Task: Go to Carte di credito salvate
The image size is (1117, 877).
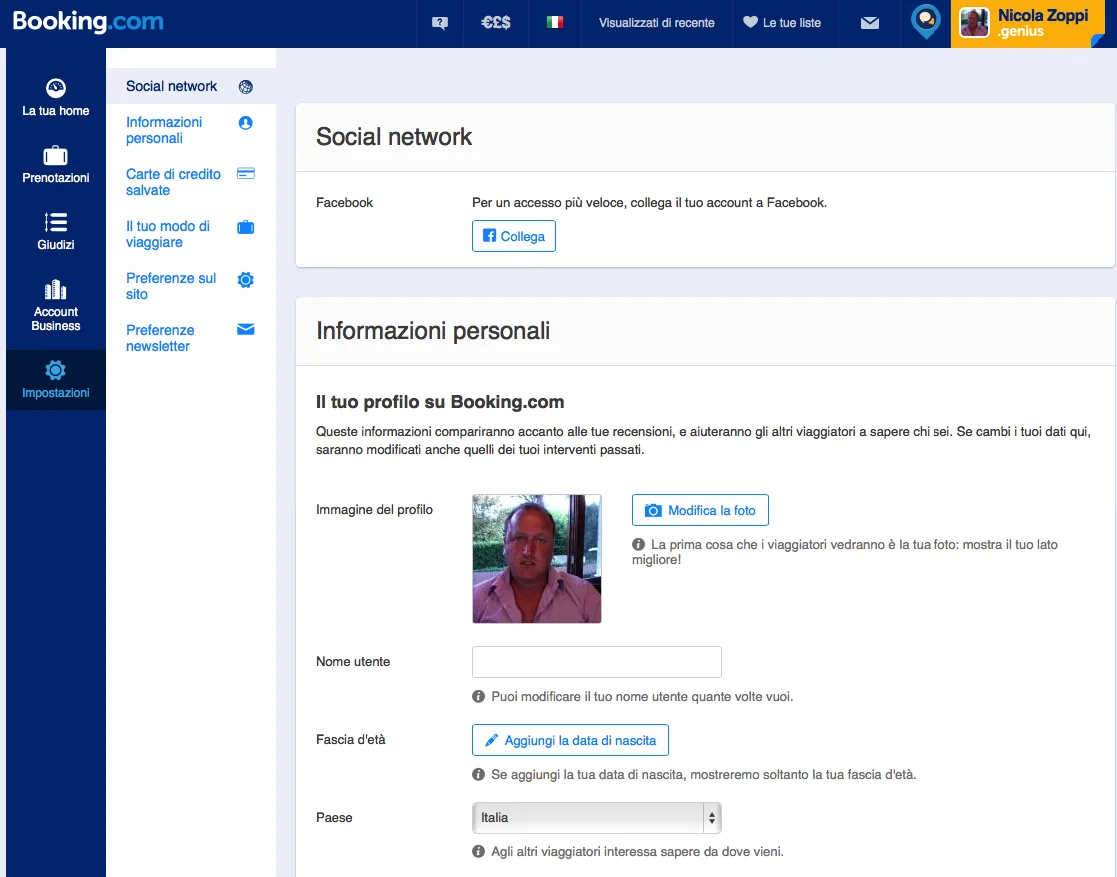Action: click(173, 182)
